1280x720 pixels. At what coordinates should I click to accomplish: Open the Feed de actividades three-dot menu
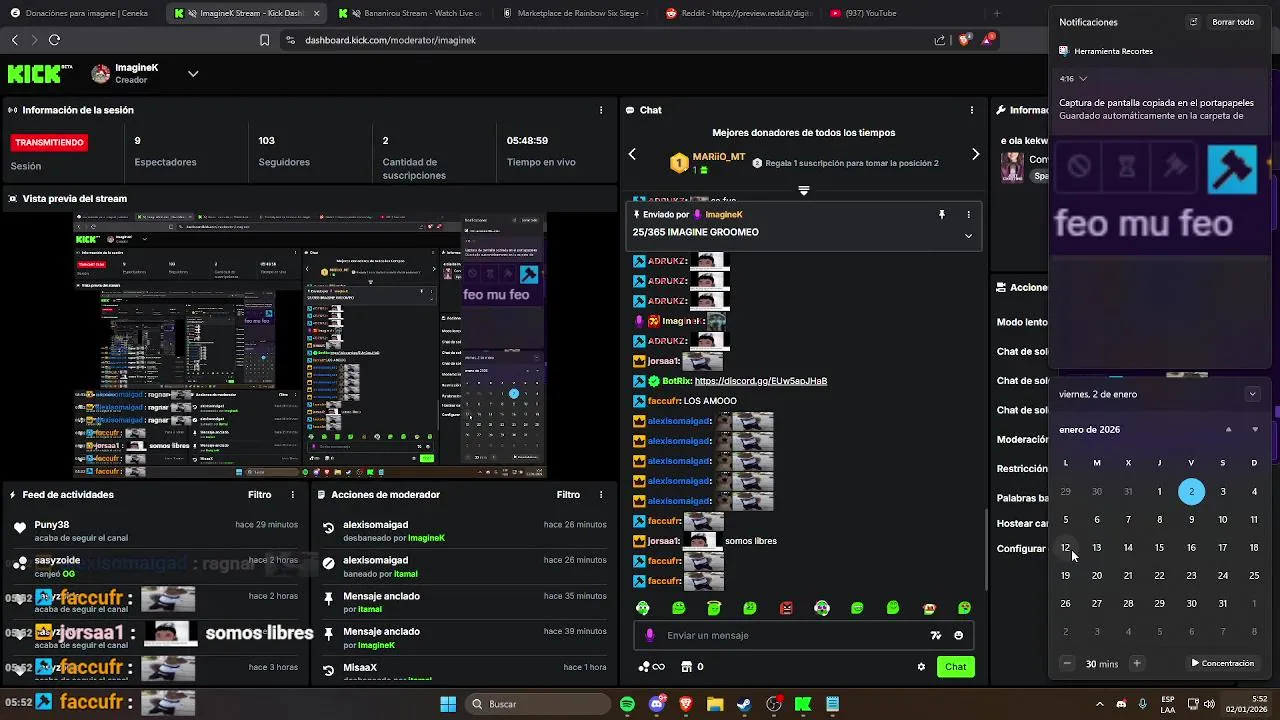pos(293,494)
